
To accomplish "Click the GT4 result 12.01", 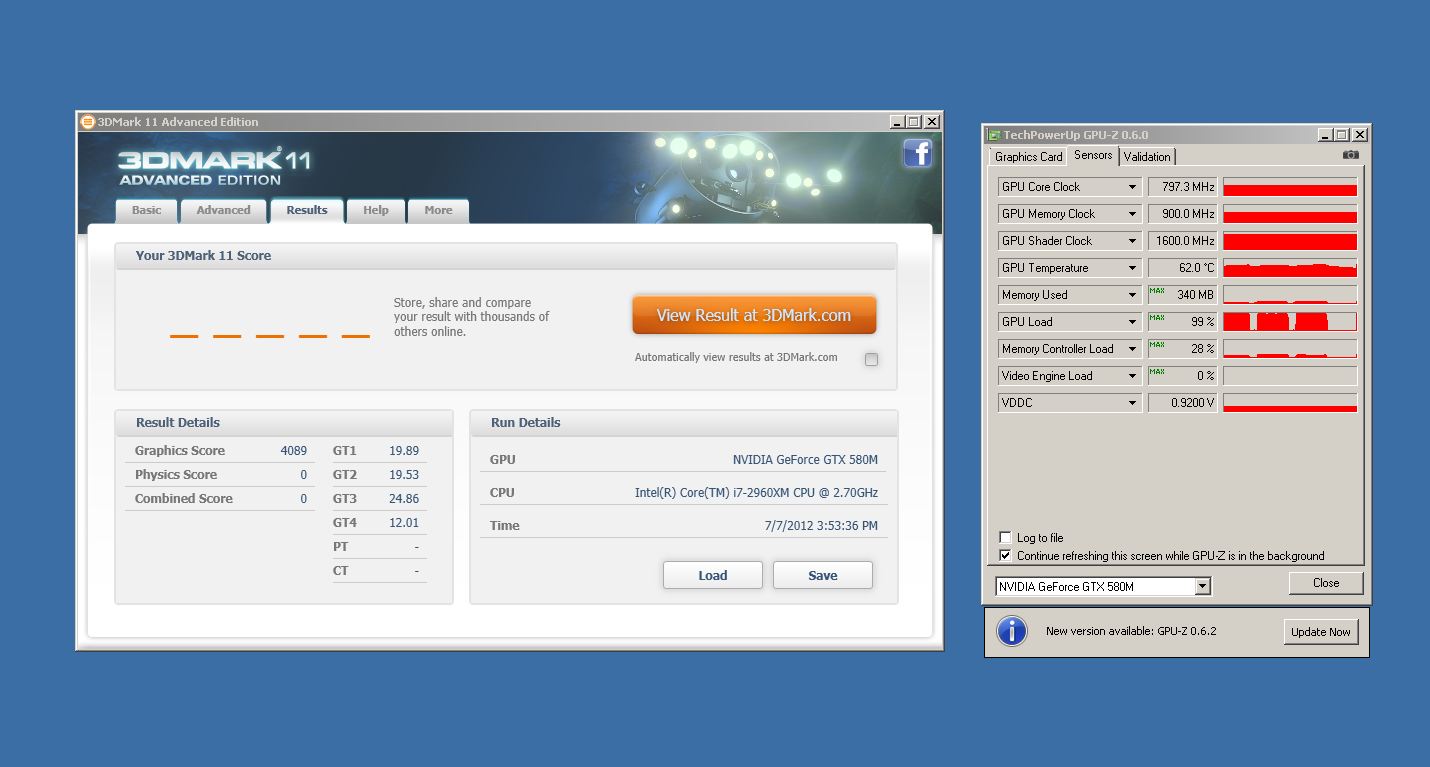I will point(404,523).
